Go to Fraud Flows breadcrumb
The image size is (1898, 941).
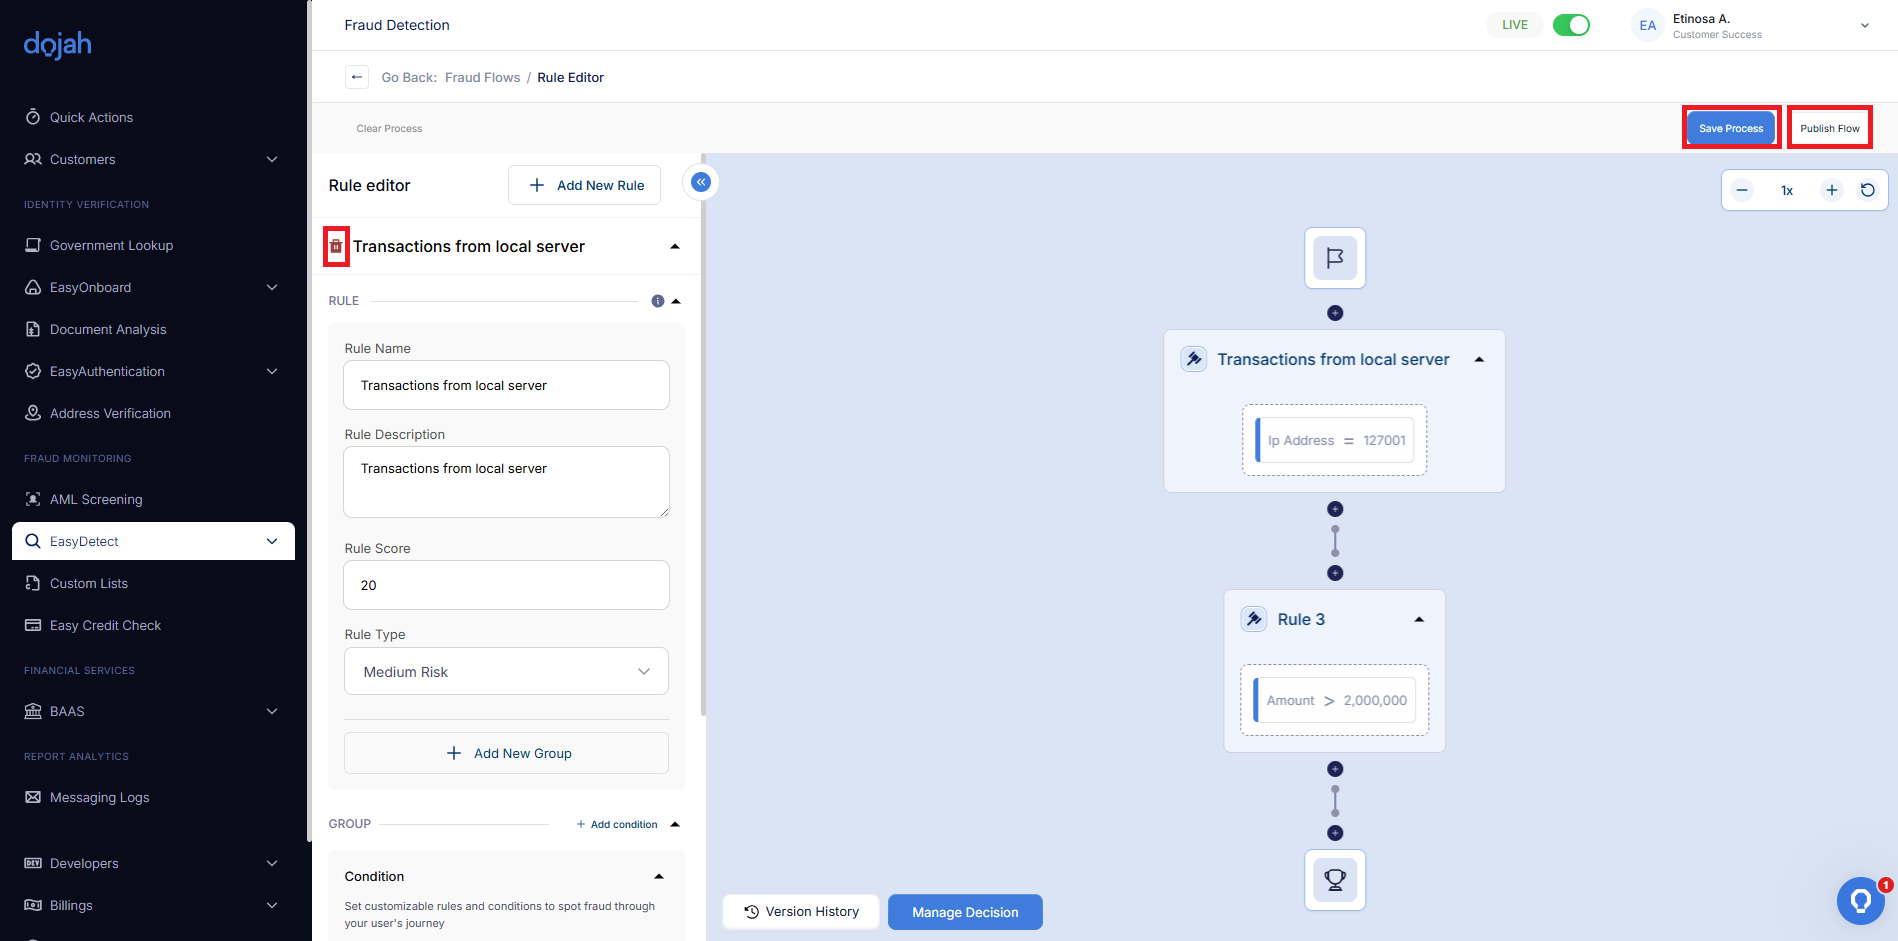coord(482,77)
